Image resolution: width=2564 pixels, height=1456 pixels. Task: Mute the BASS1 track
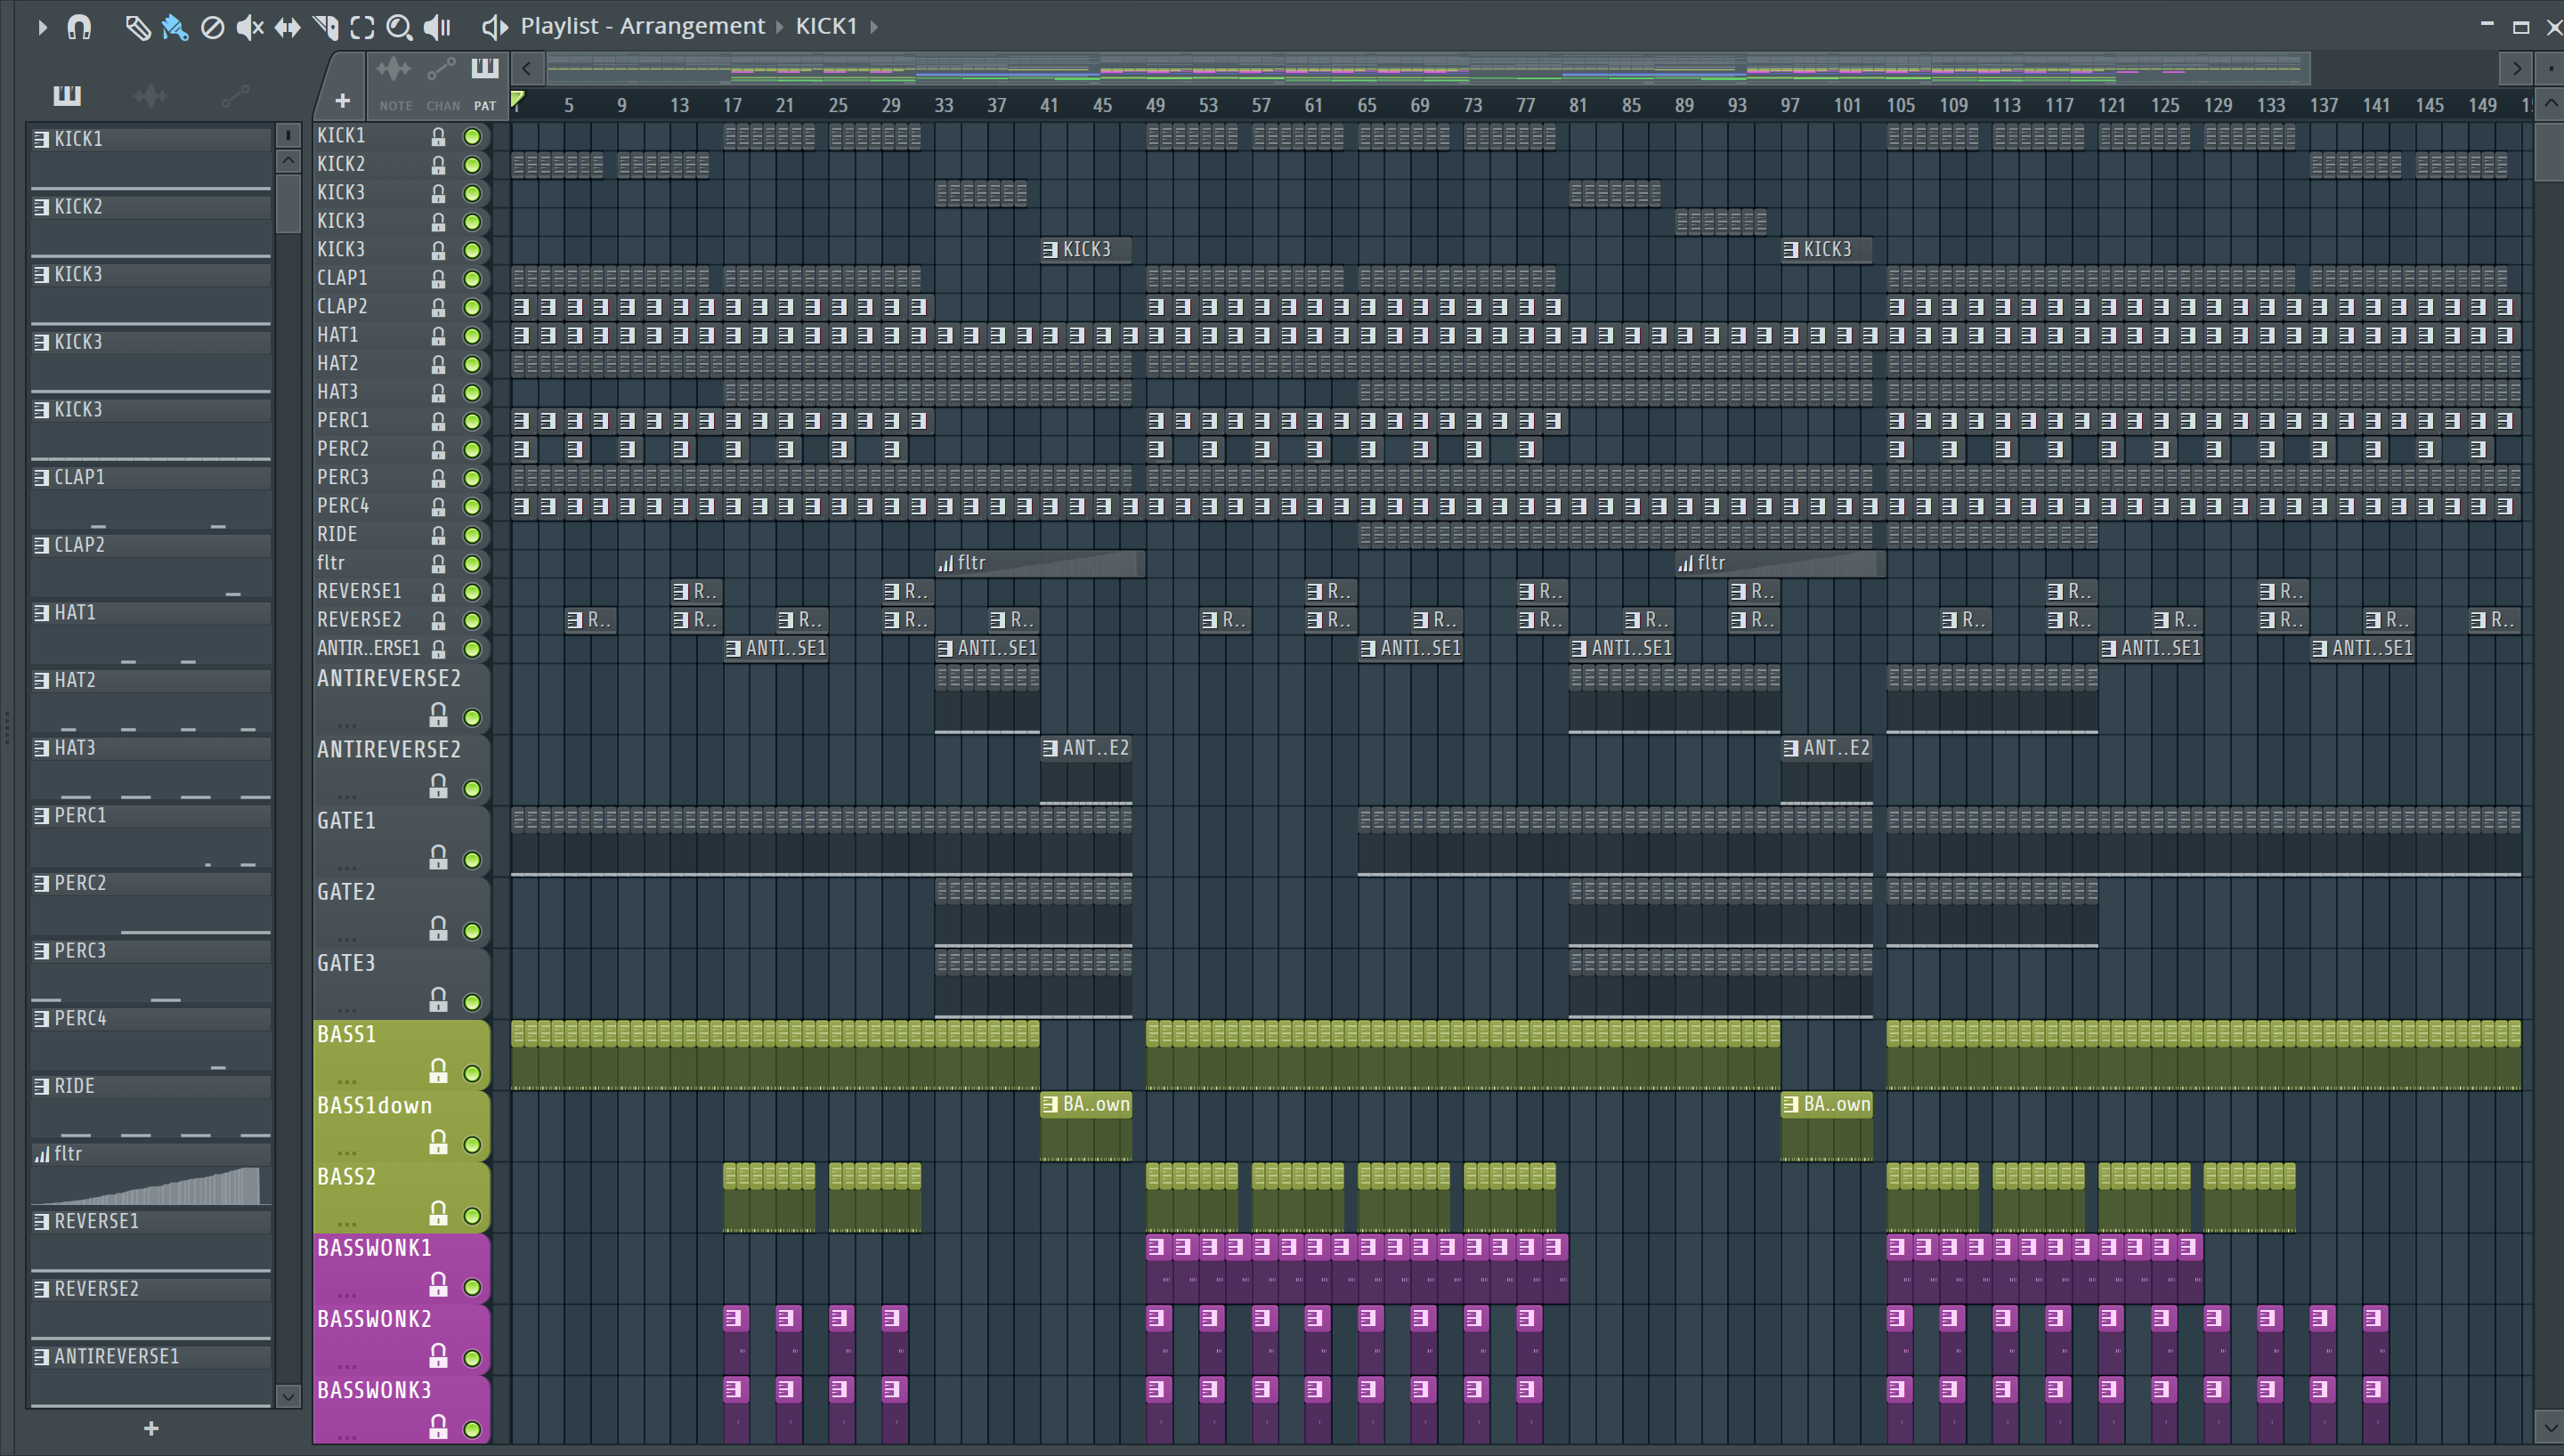pyautogui.click(x=472, y=1074)
